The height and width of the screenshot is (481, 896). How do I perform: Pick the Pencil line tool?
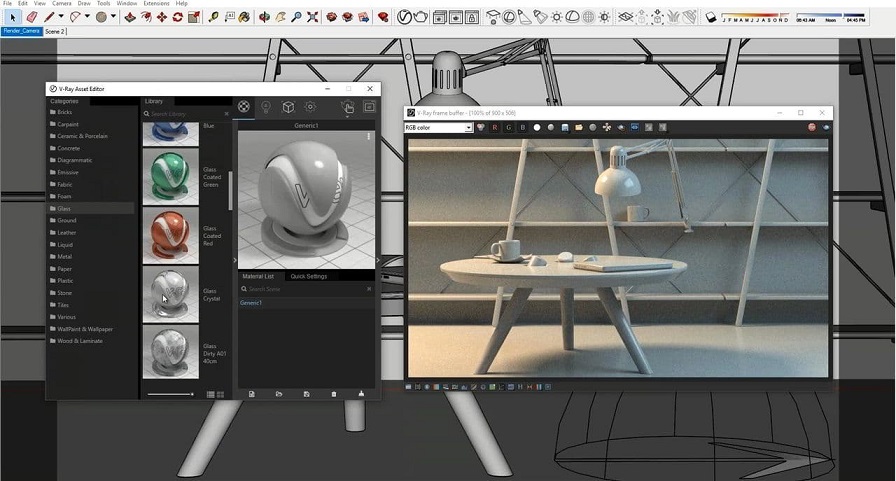[50, 17]
